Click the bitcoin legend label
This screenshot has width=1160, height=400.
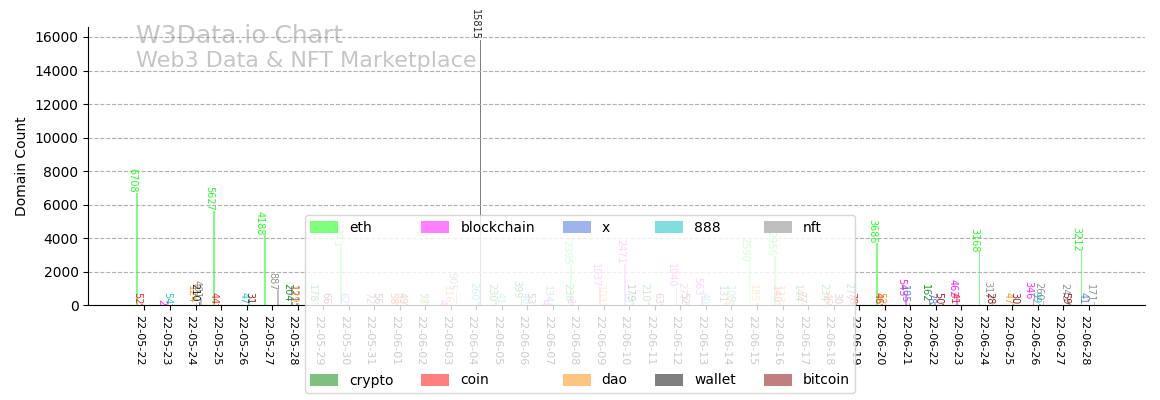click(x=825, y=380)
